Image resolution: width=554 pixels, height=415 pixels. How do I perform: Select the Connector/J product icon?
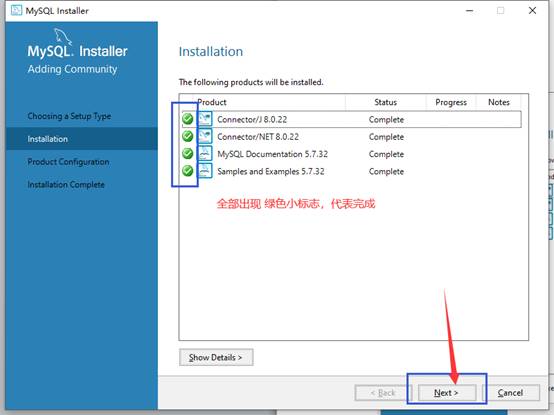tap(205, 119)
